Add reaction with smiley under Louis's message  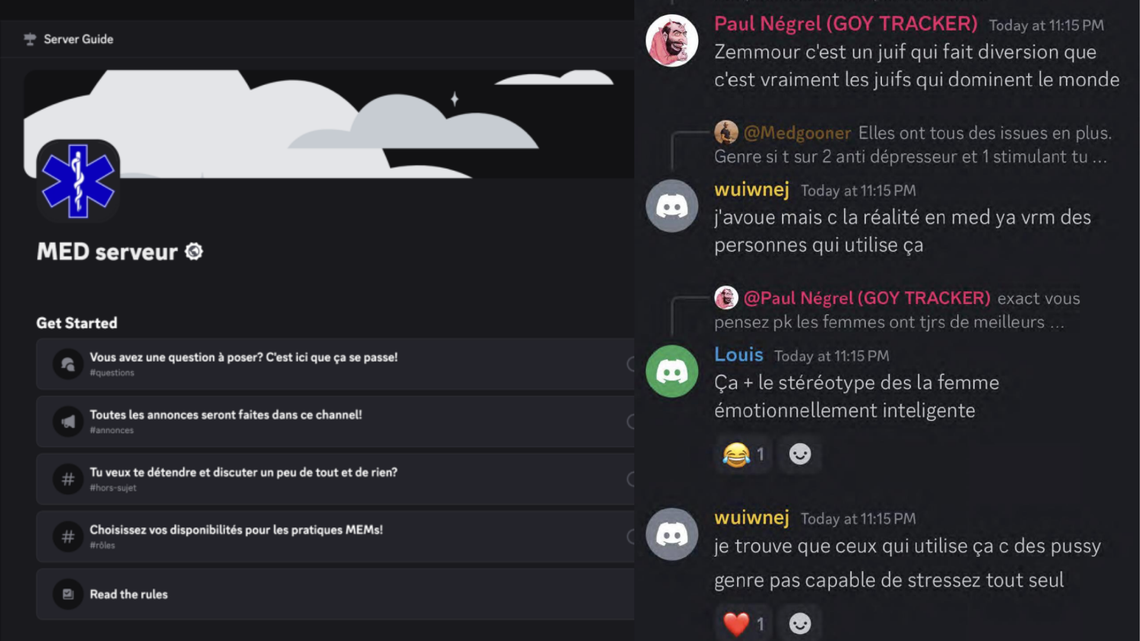[800, 454]
